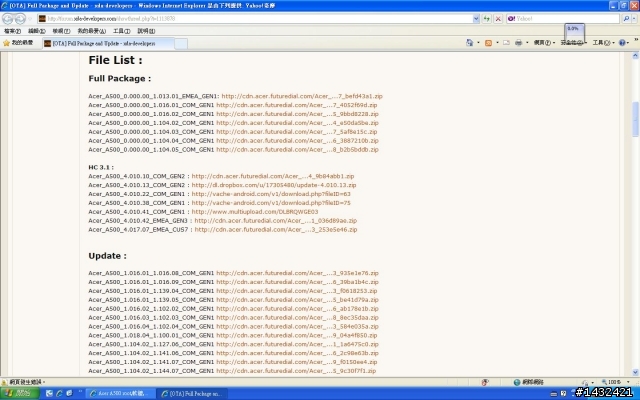Open the multiupload.com DLBRQWGE03 link
This screenshot has height=400, width=640.
point(255,212)
